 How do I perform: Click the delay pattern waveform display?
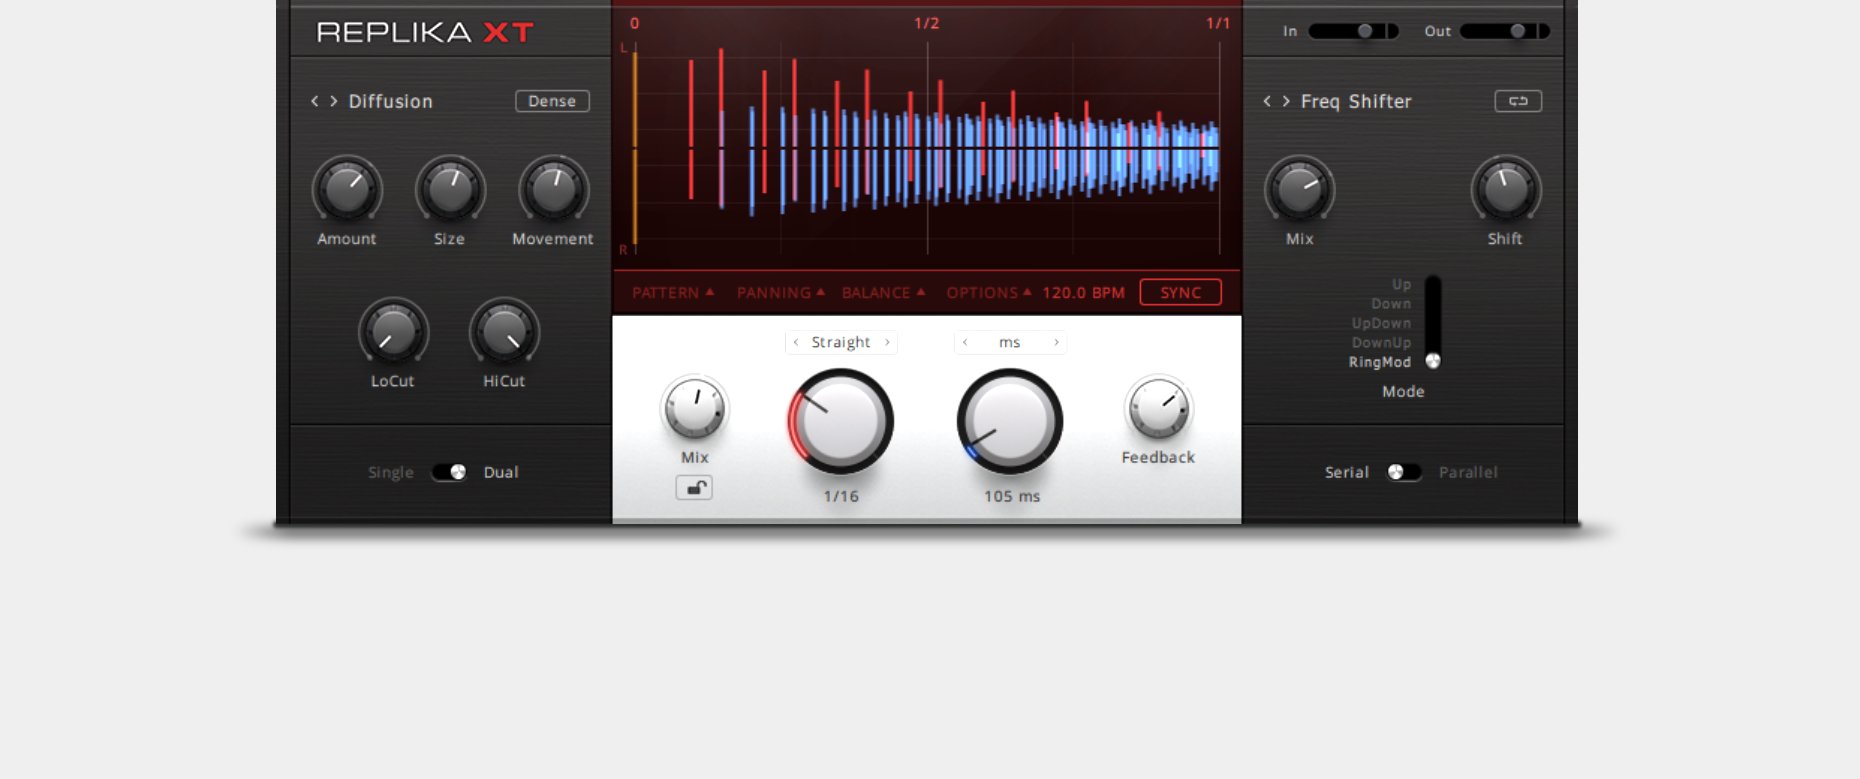tap(927, 148)
